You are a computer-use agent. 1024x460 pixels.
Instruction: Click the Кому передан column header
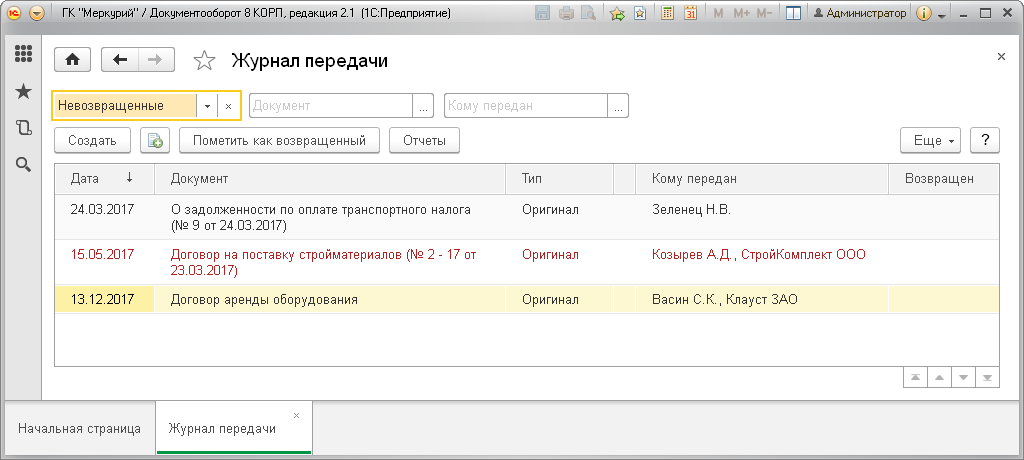[761, 179]
